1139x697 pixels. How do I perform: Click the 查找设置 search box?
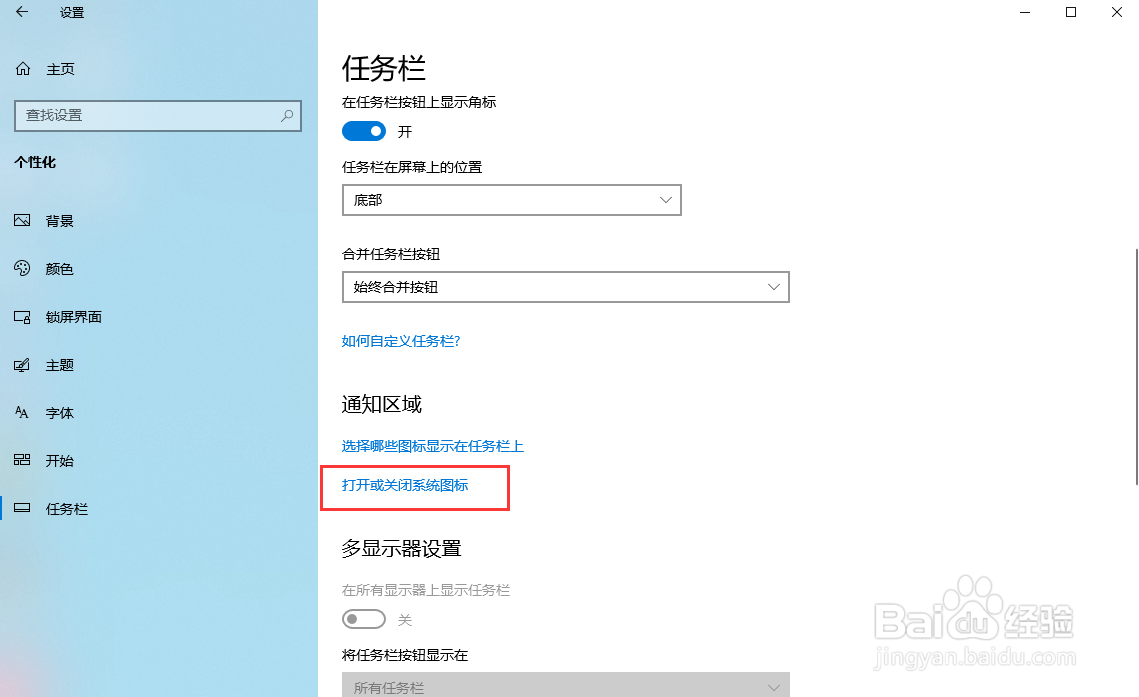(157, 116)
